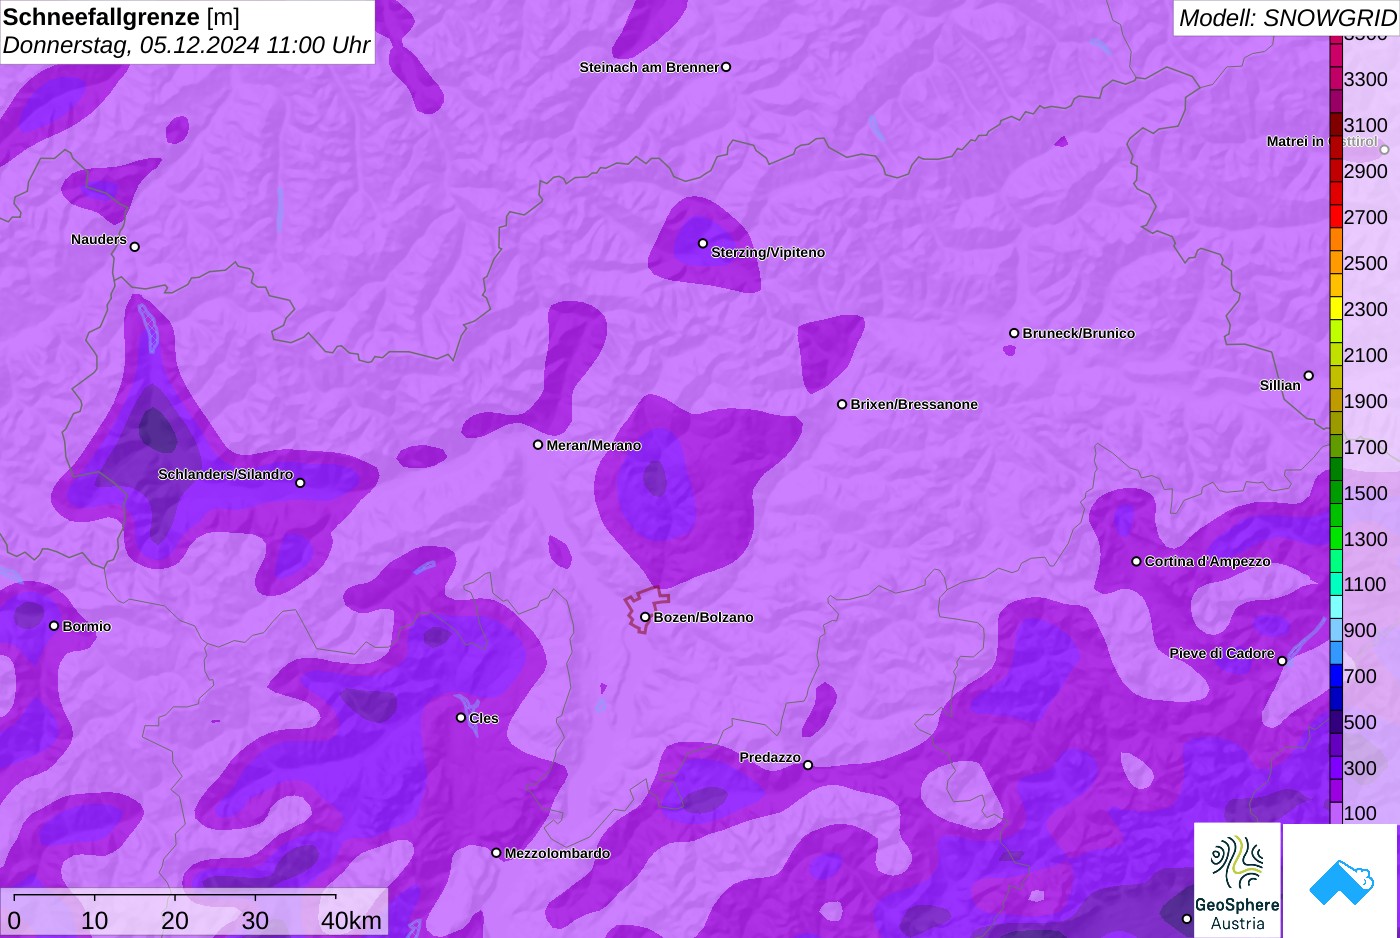Click the legend's cyan 1100 color band
Screen dimensions: 1400x938
[x=1336, y=584]
